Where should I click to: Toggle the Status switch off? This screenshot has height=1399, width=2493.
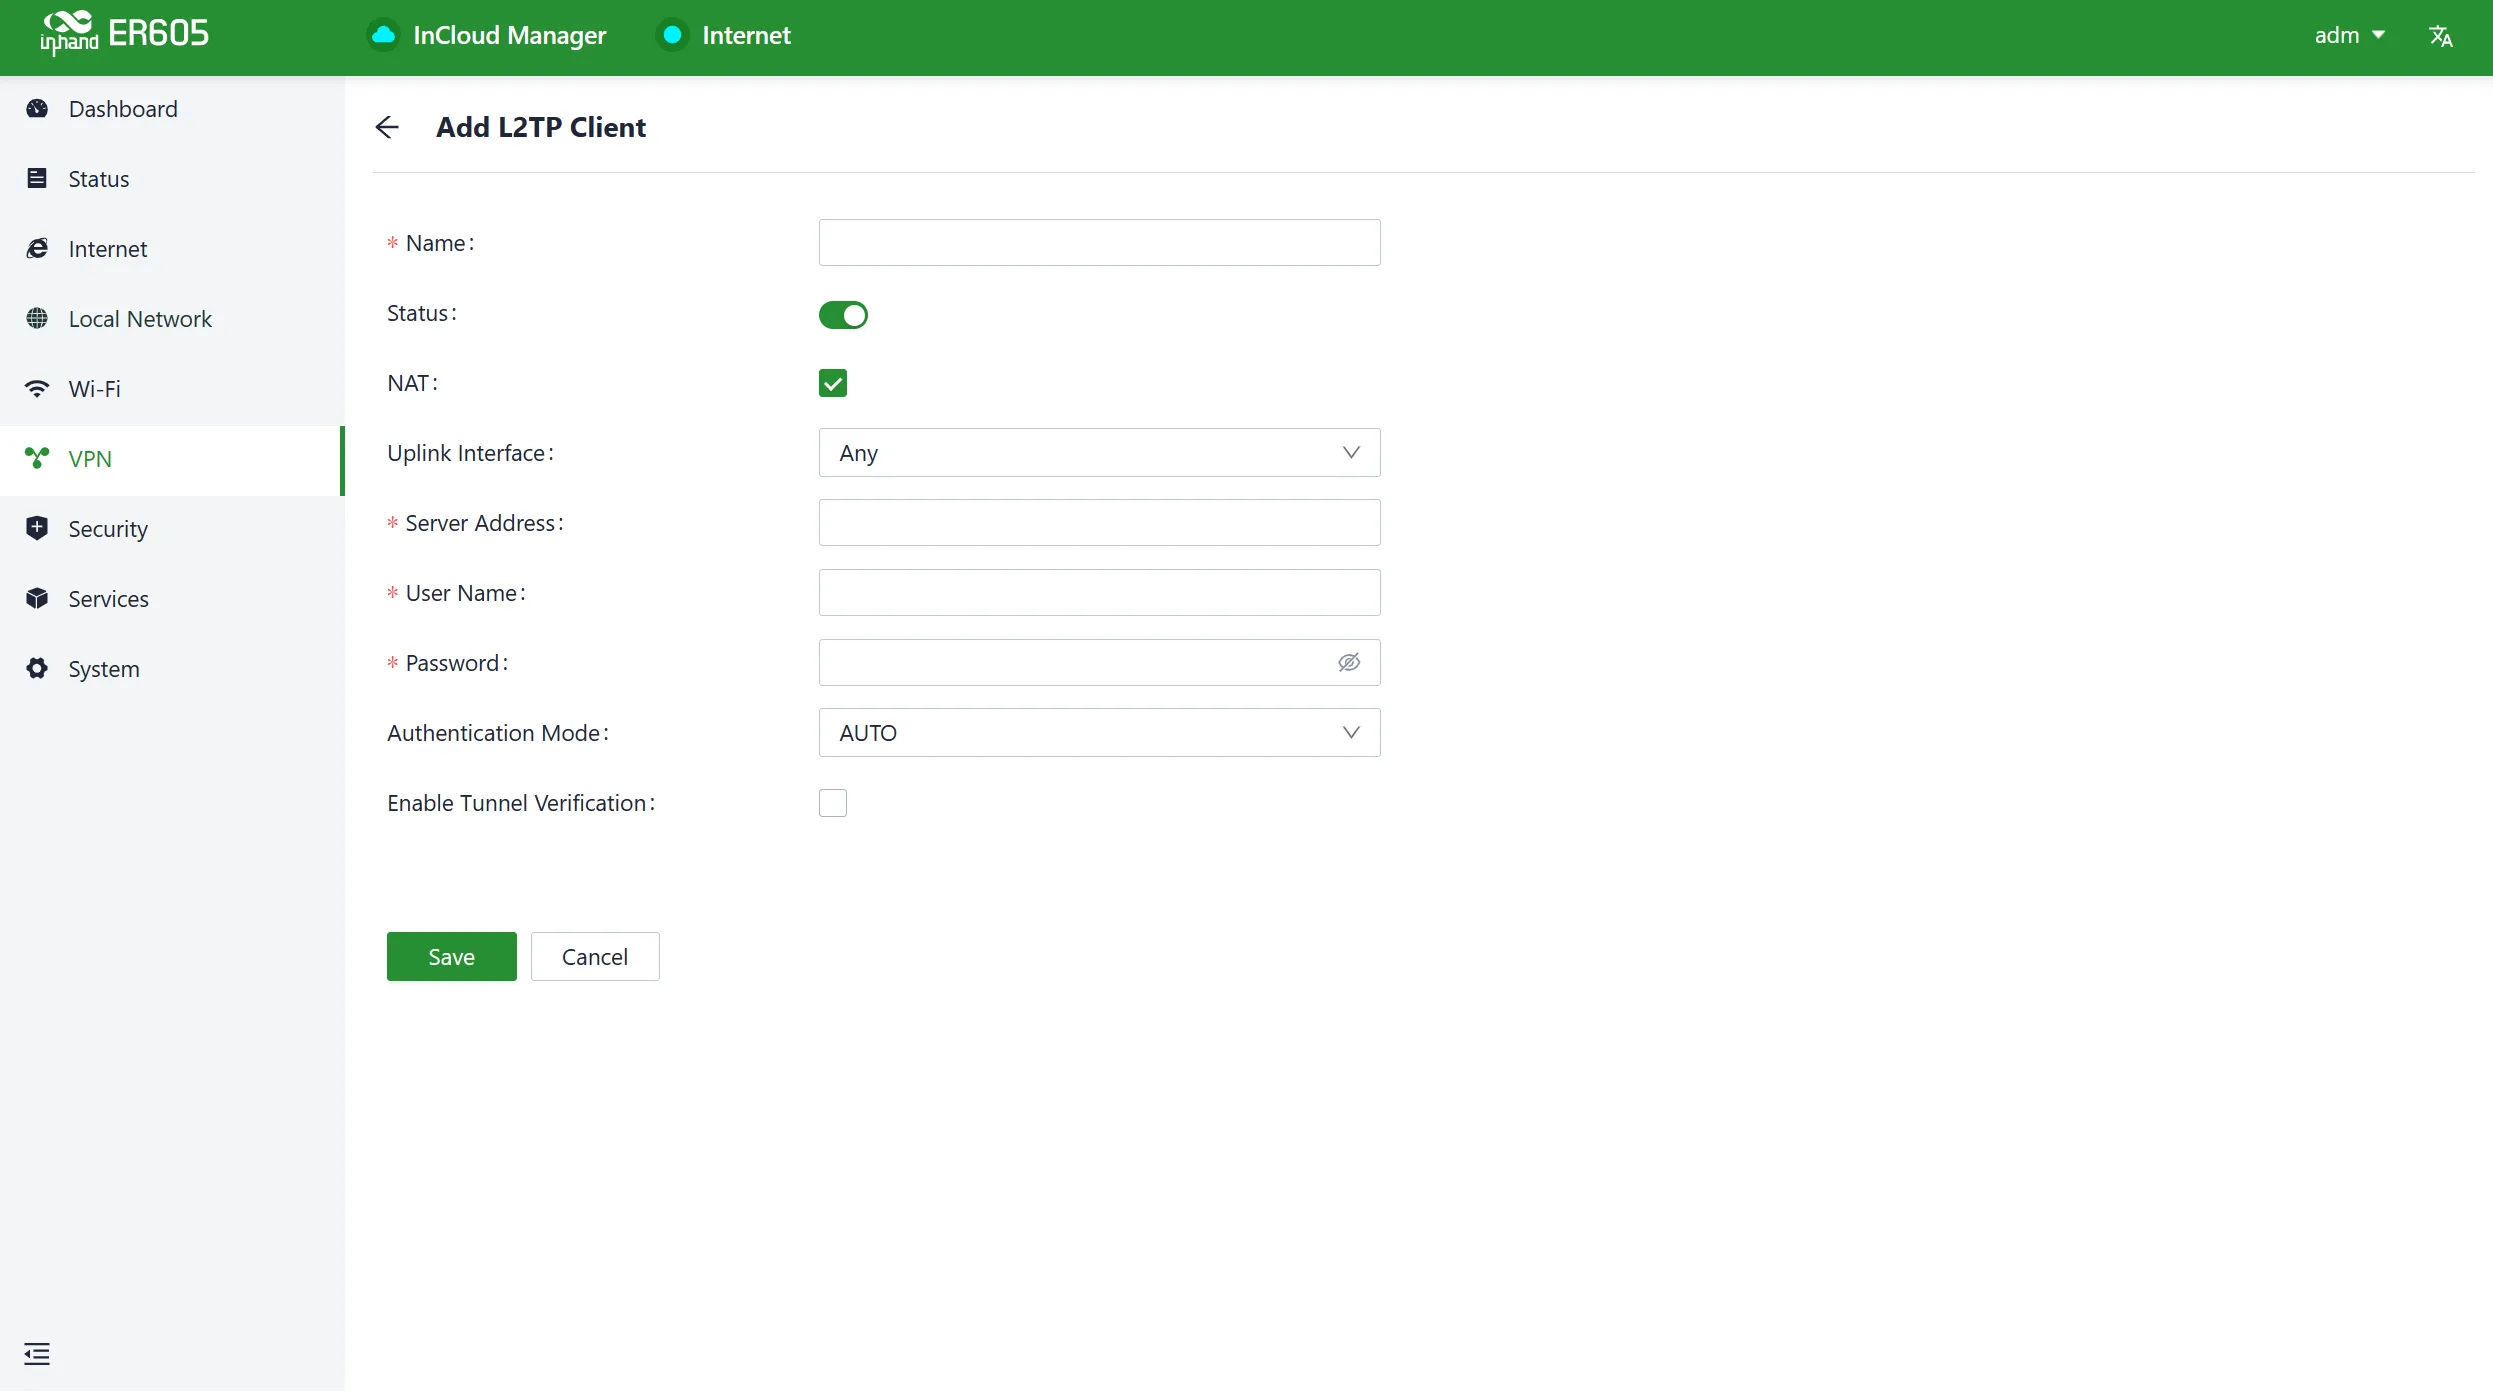click(843, 315)
